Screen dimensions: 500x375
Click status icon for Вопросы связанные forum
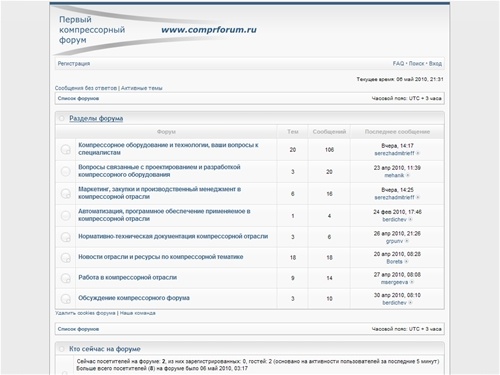(66, 171)
